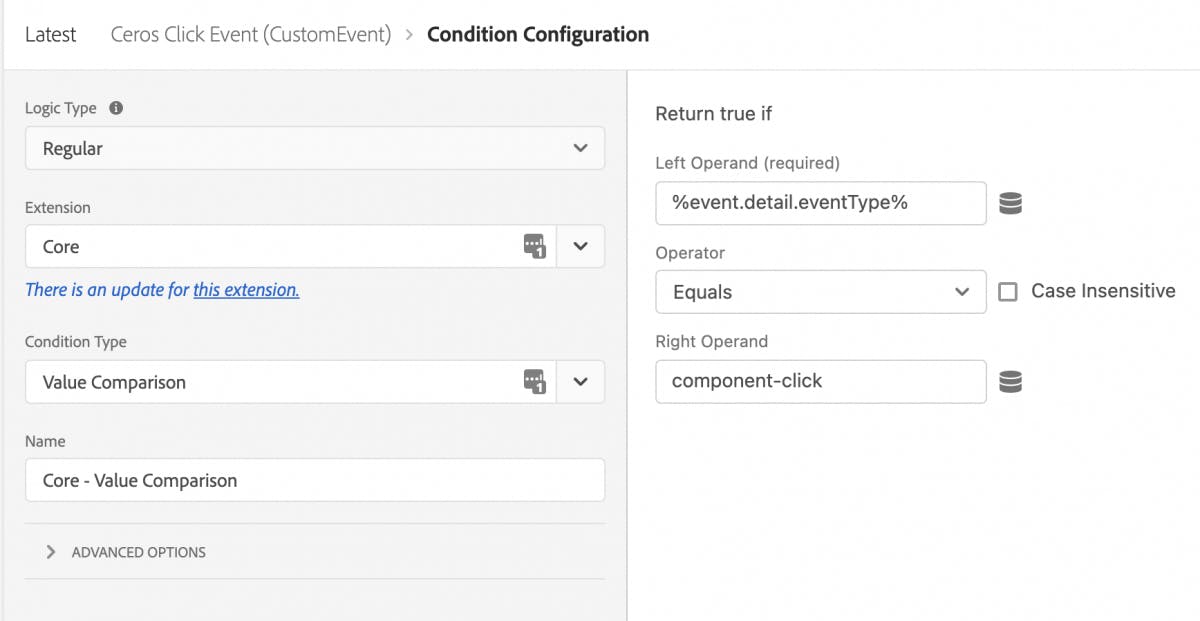Image resolution: width=1200 pixels, height=621 pixels.
Task: Click the Left Operand text field
Action: 820,203
